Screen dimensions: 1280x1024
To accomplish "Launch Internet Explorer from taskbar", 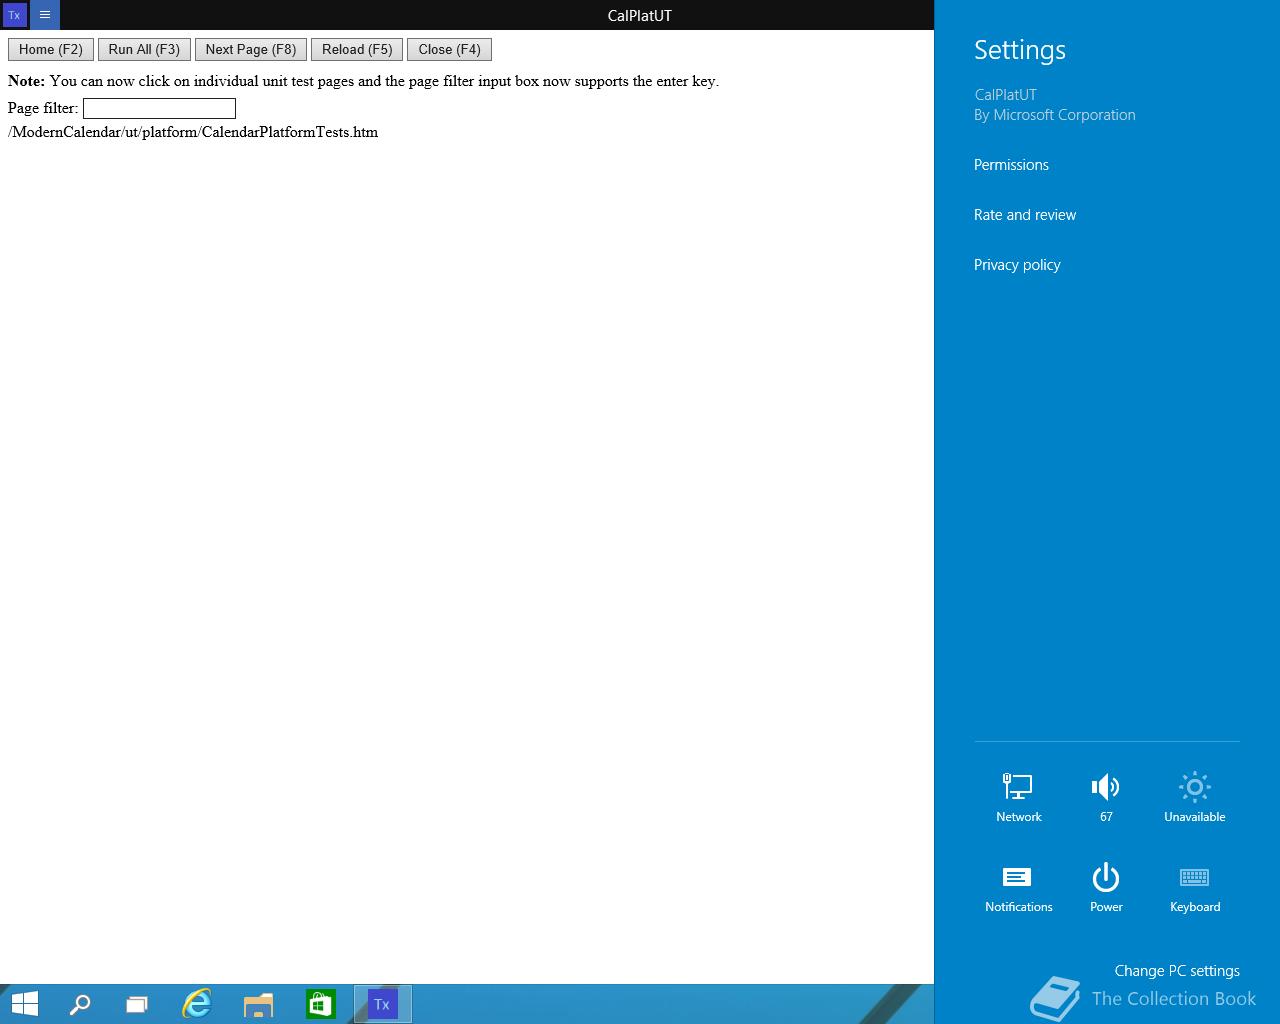I will coord(197,1004).
